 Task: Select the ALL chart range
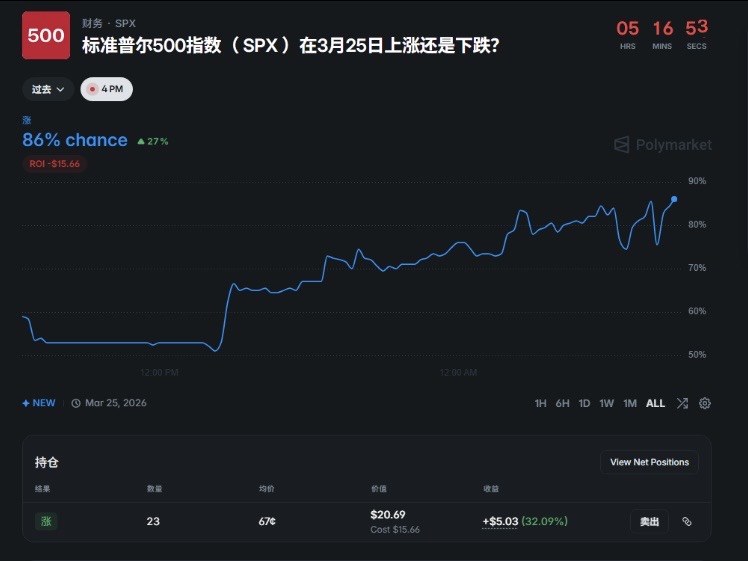655,403
